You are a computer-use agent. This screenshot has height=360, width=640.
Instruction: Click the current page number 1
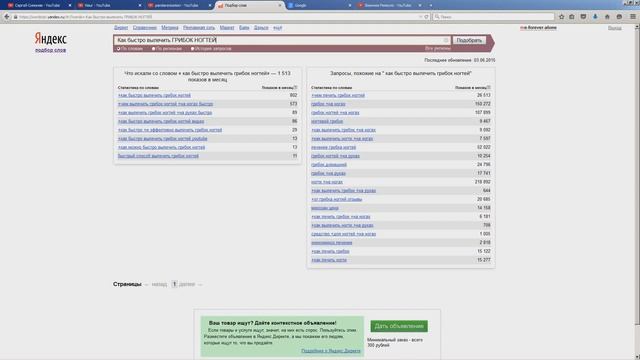tap(174, 284)
